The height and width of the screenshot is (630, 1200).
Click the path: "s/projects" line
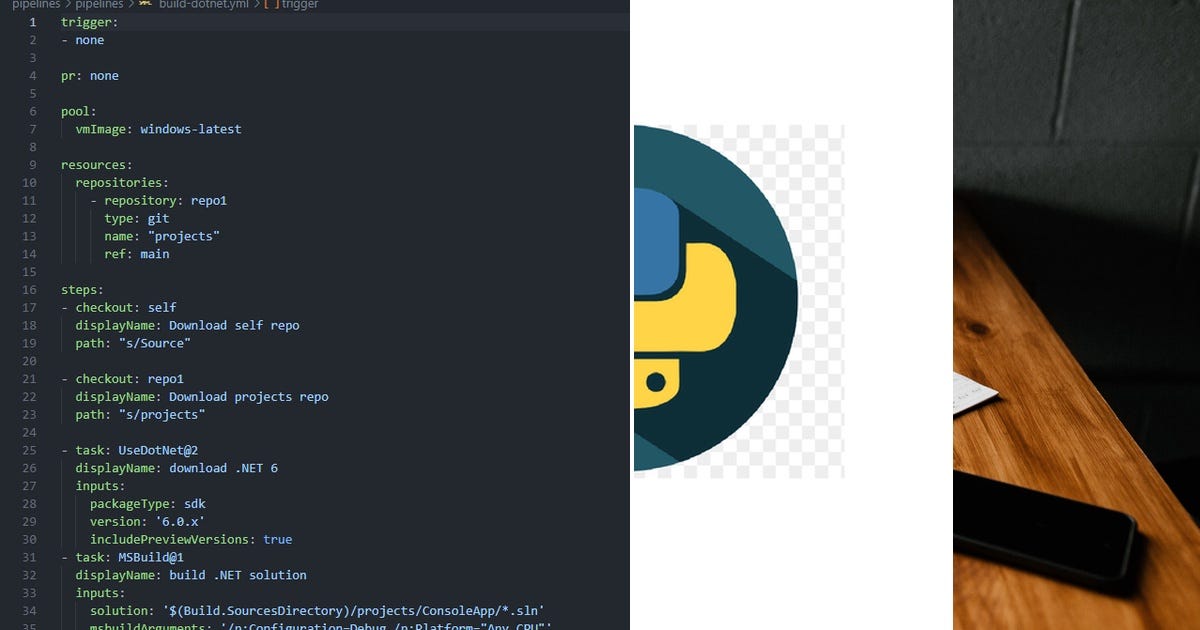coord(140,415)
